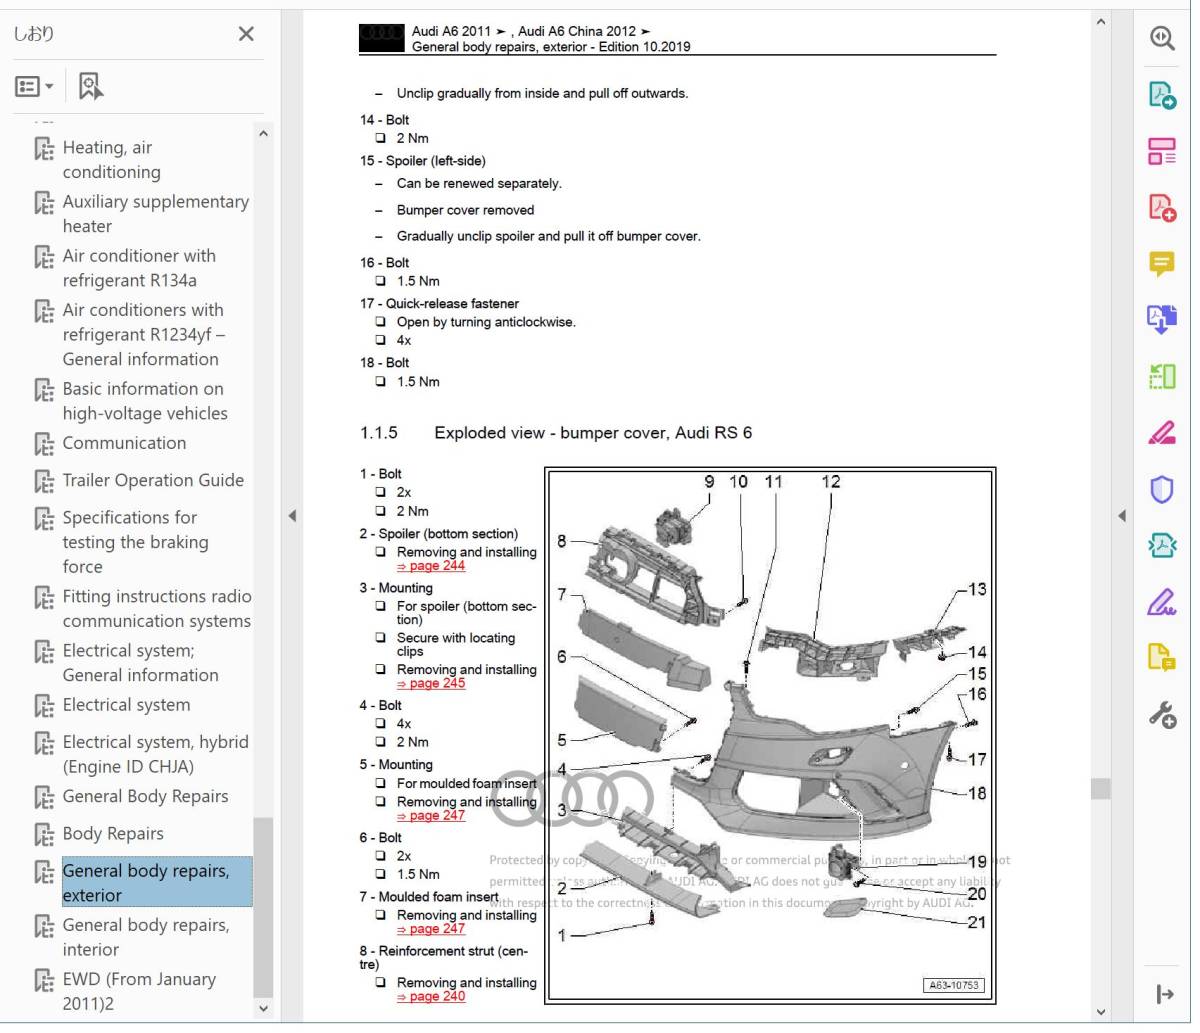
Task: Open the 'Auxiliary supplementary heater' bookmark
Action: coord(155,214)
